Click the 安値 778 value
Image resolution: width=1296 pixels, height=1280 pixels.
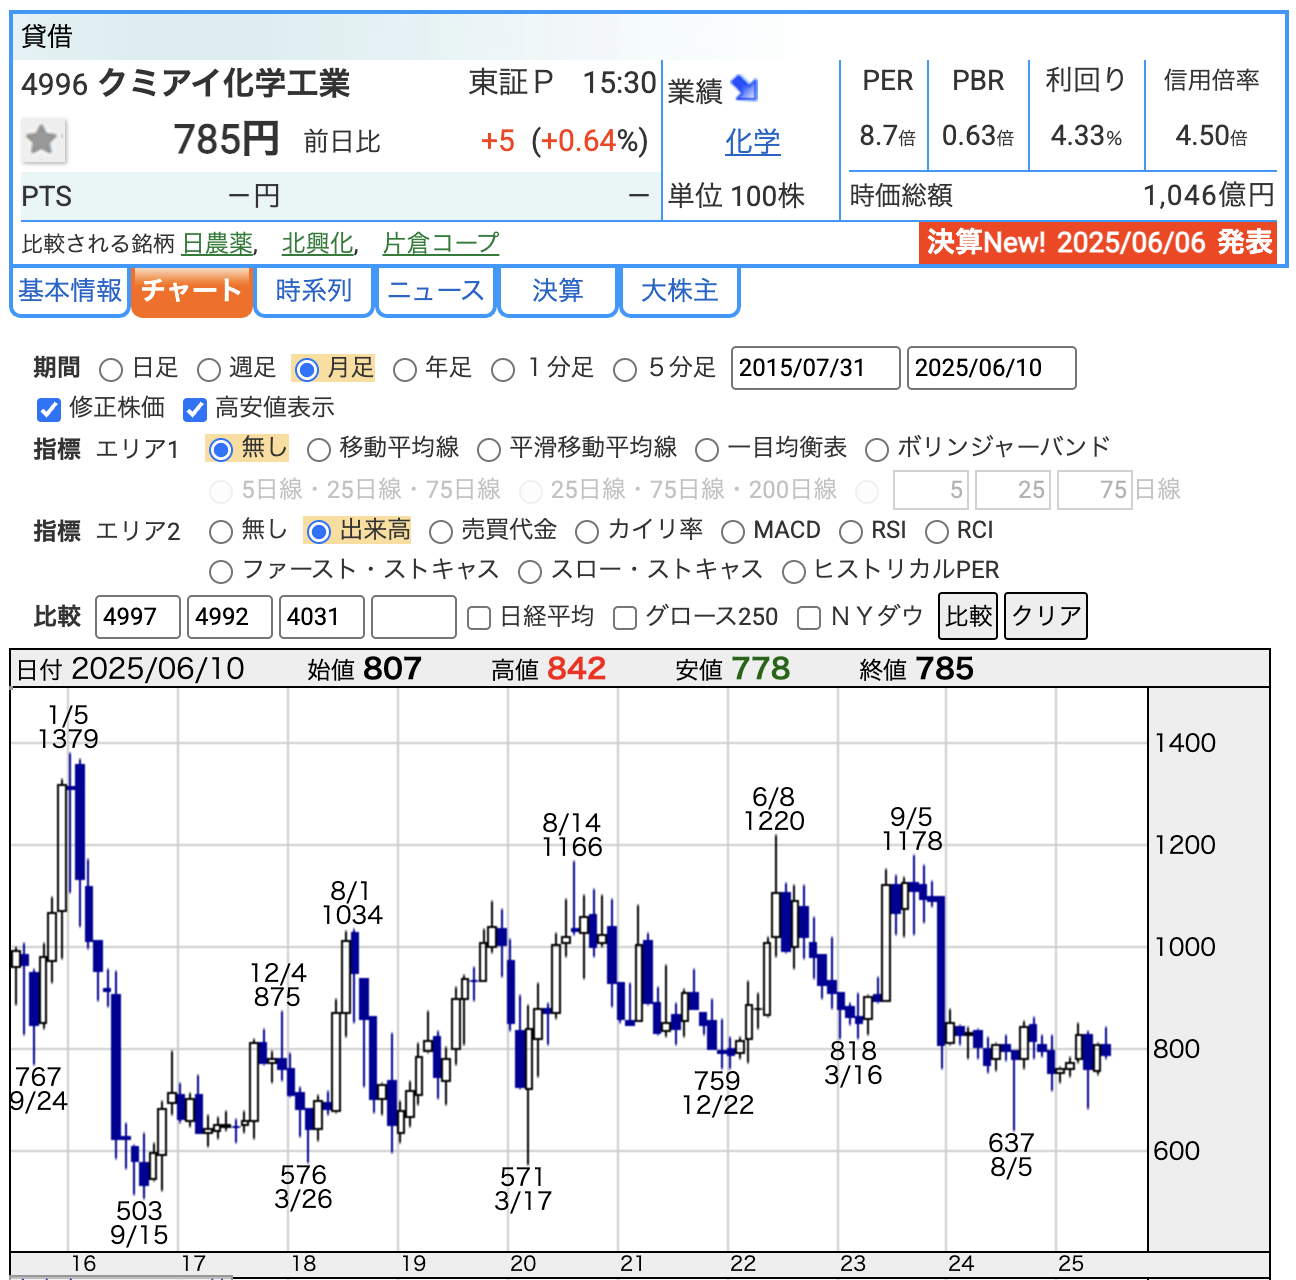(x=760, y=668)
